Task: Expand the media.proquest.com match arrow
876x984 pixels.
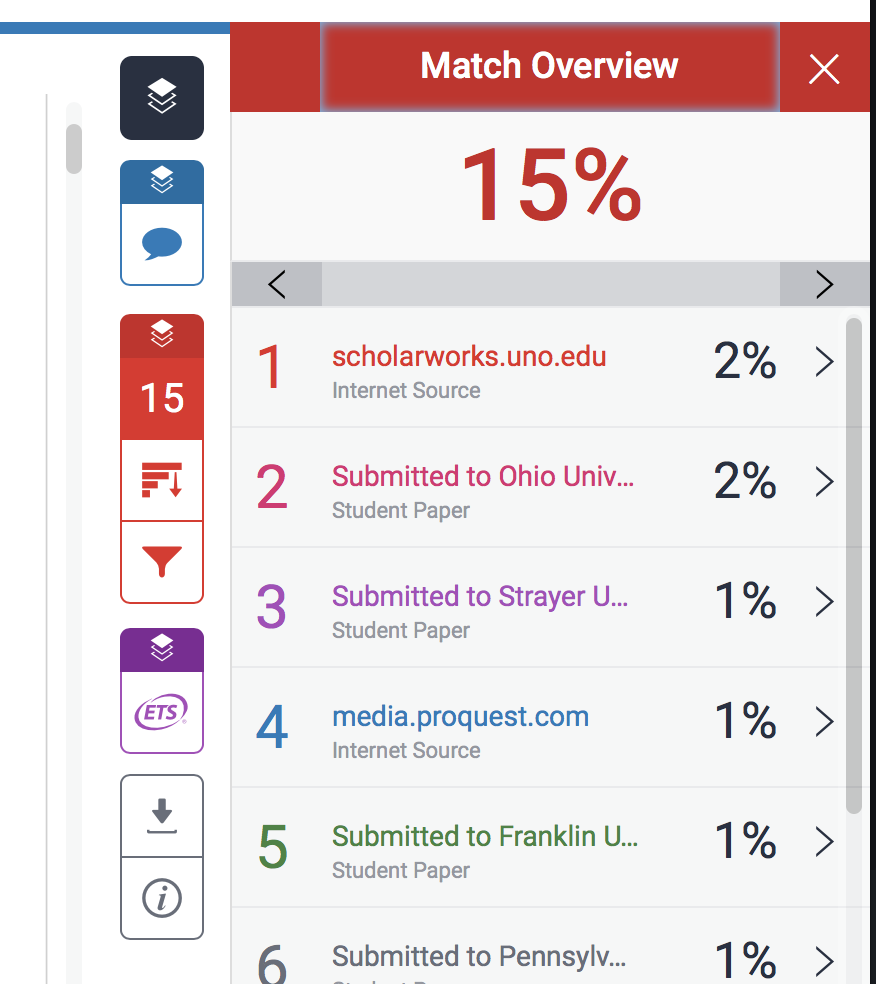Action: (824, 722)
